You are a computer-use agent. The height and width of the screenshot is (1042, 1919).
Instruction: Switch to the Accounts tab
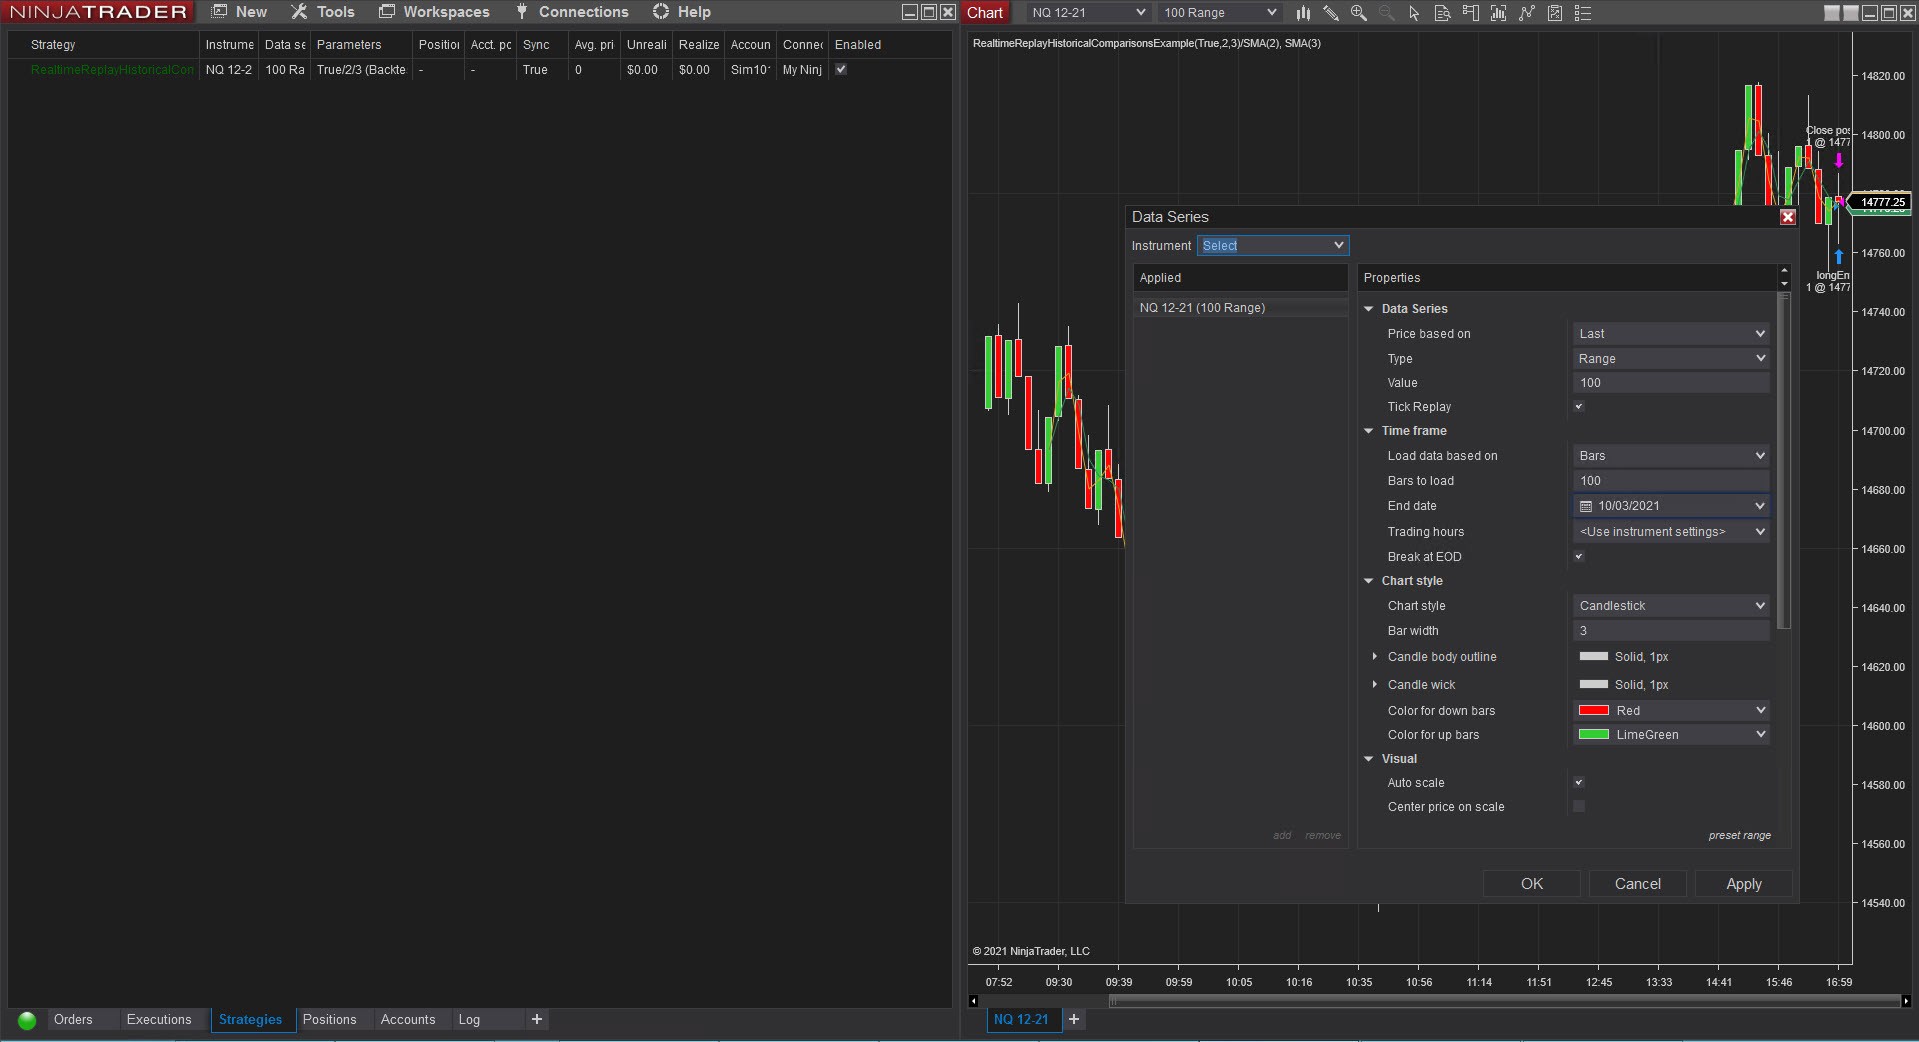coord(408,1020)
